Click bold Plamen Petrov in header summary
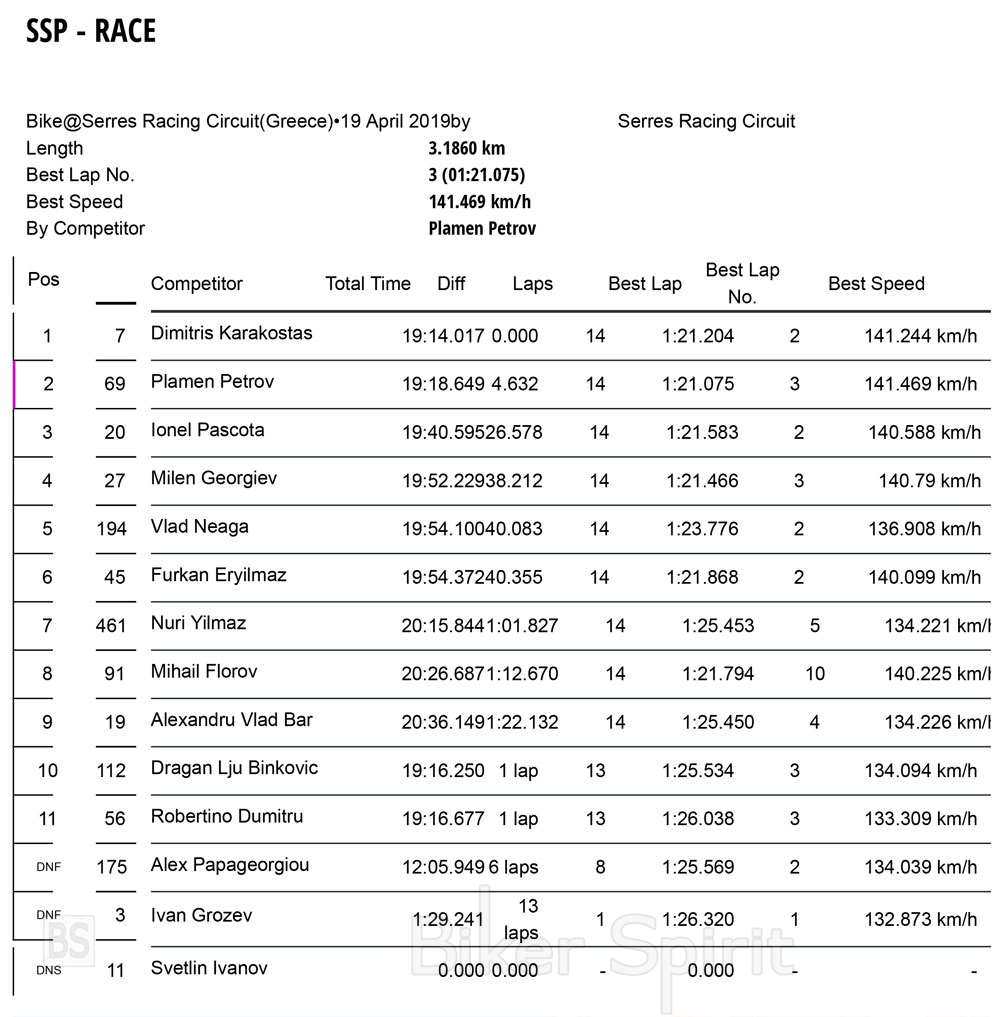Viewport: 1000px width, 1017px height. [x=482, y=228]
